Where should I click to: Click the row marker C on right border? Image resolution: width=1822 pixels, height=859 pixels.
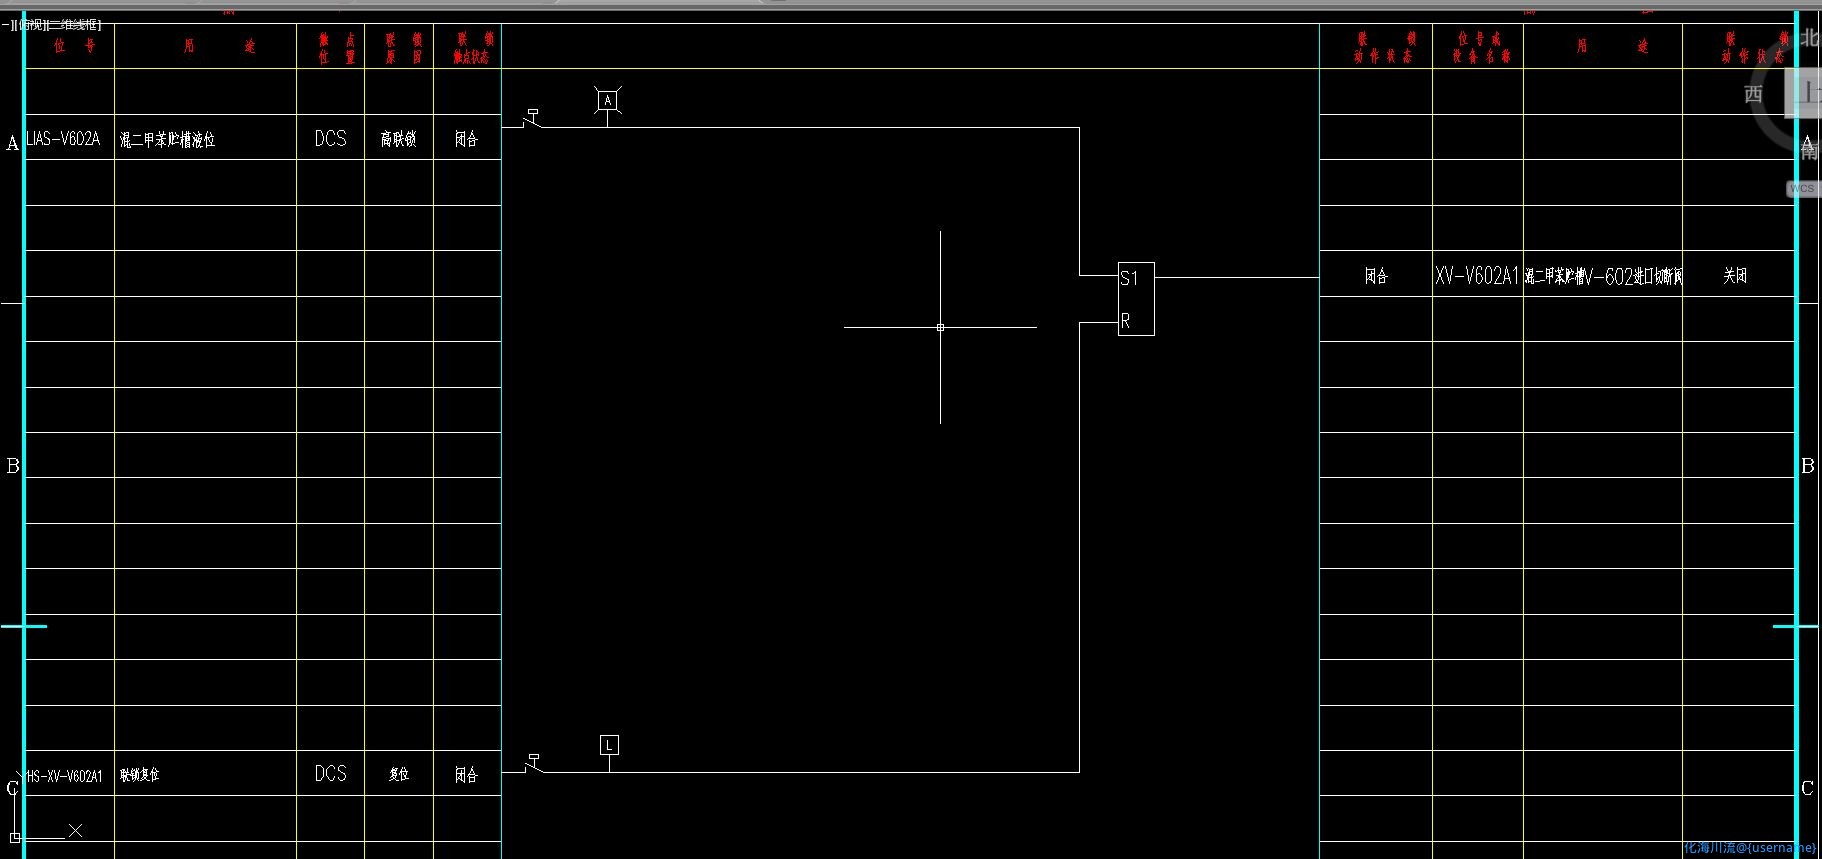pyautogui.click(x=1807, y=788)
